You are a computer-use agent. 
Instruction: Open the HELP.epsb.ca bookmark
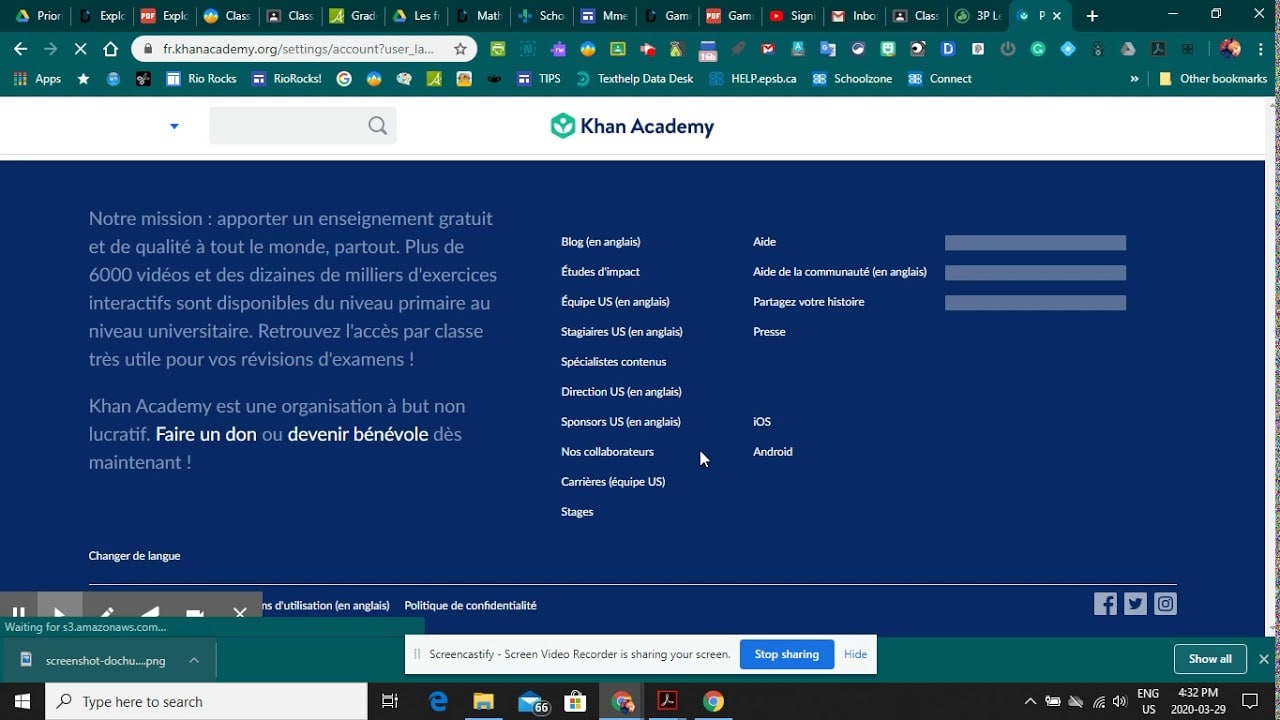click(753, 78)
